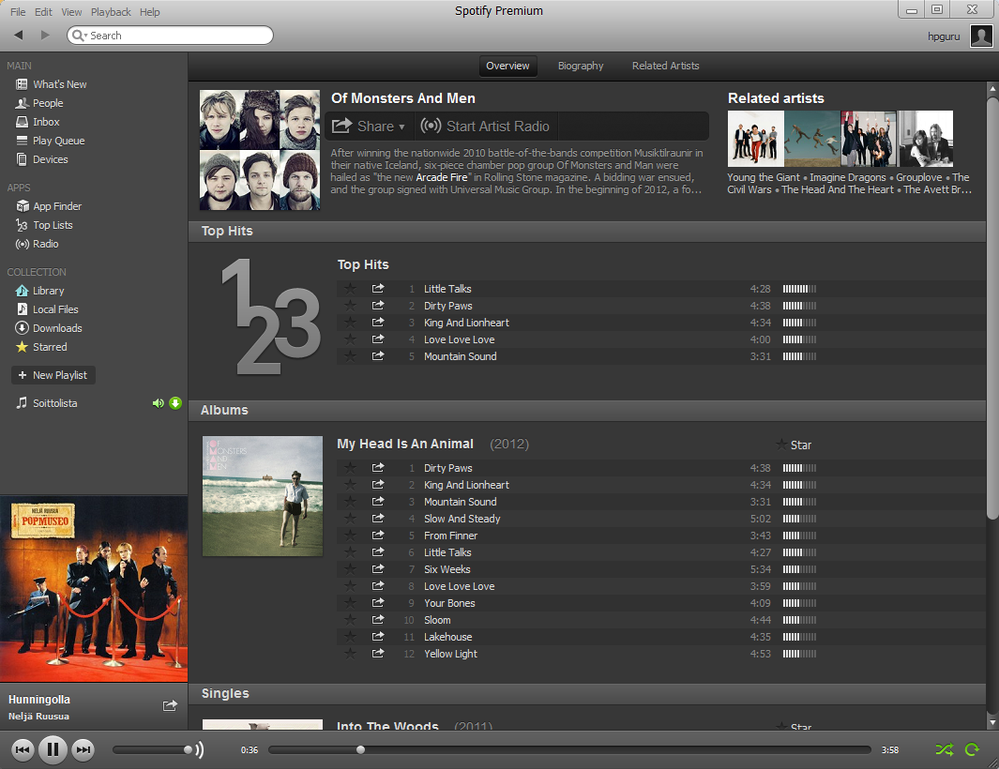Screen dimensions: 999x769
Task: Click the speaker now-playing icon on Soittolista
Action: [158, 403]
